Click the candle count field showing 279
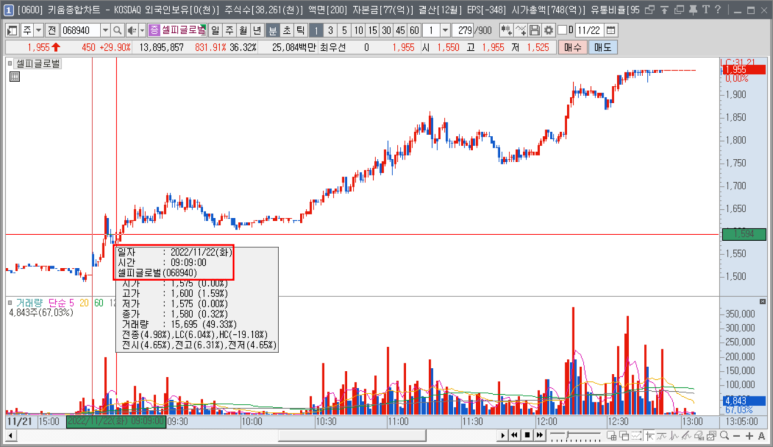This screenshot has height=447, width=773. click(464, 31)
